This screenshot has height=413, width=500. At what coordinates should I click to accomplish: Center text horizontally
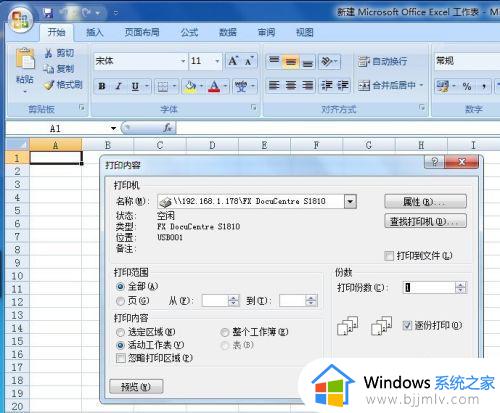point(291,86)
